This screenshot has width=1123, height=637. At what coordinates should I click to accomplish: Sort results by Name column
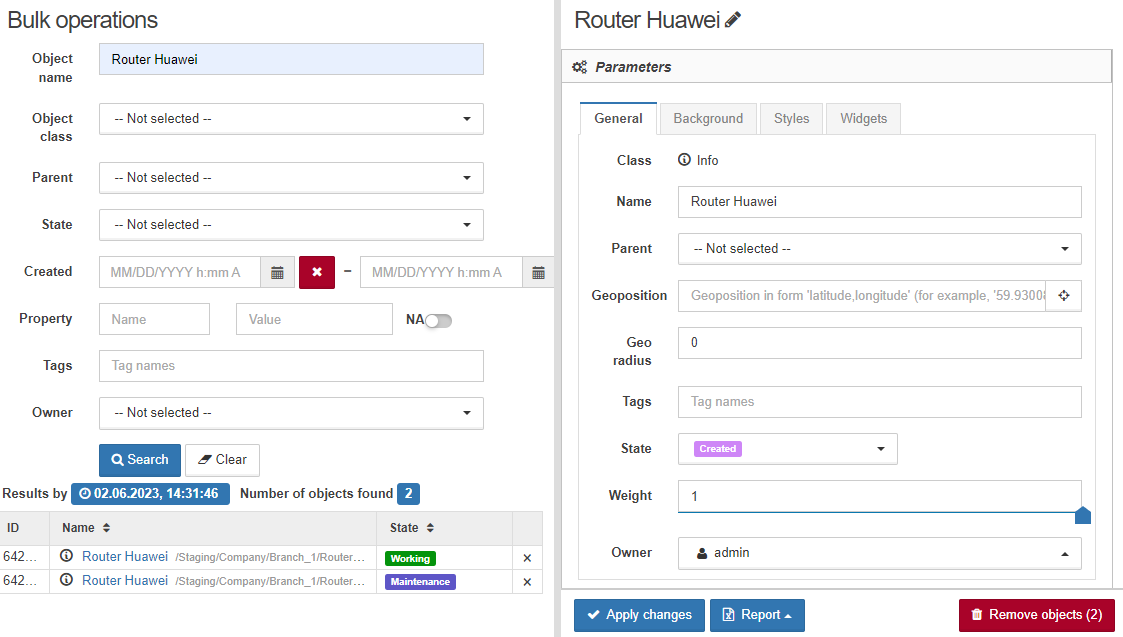[86, 528]
